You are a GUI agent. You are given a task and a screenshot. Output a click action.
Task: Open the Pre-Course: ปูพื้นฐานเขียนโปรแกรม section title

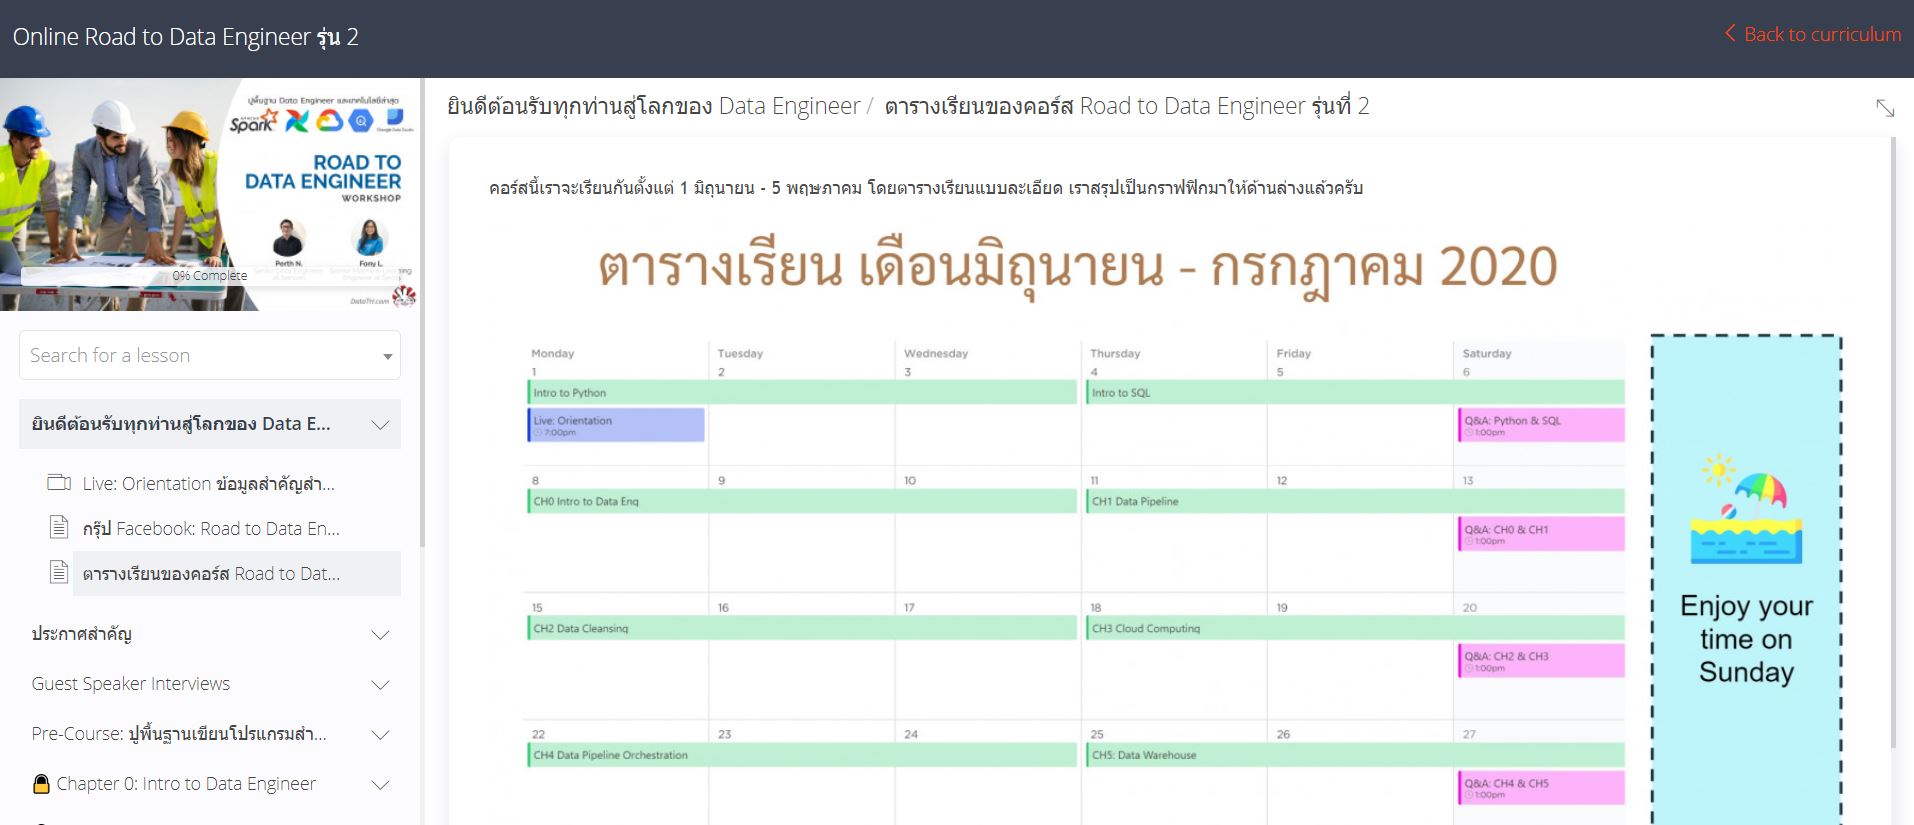pyautogui.click(x=179, y=734)
